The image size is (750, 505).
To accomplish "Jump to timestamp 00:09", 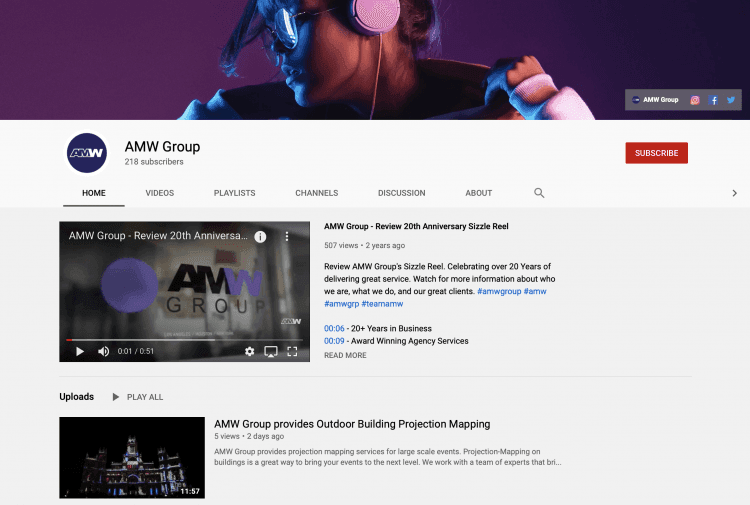I will [x=334, y=341].
